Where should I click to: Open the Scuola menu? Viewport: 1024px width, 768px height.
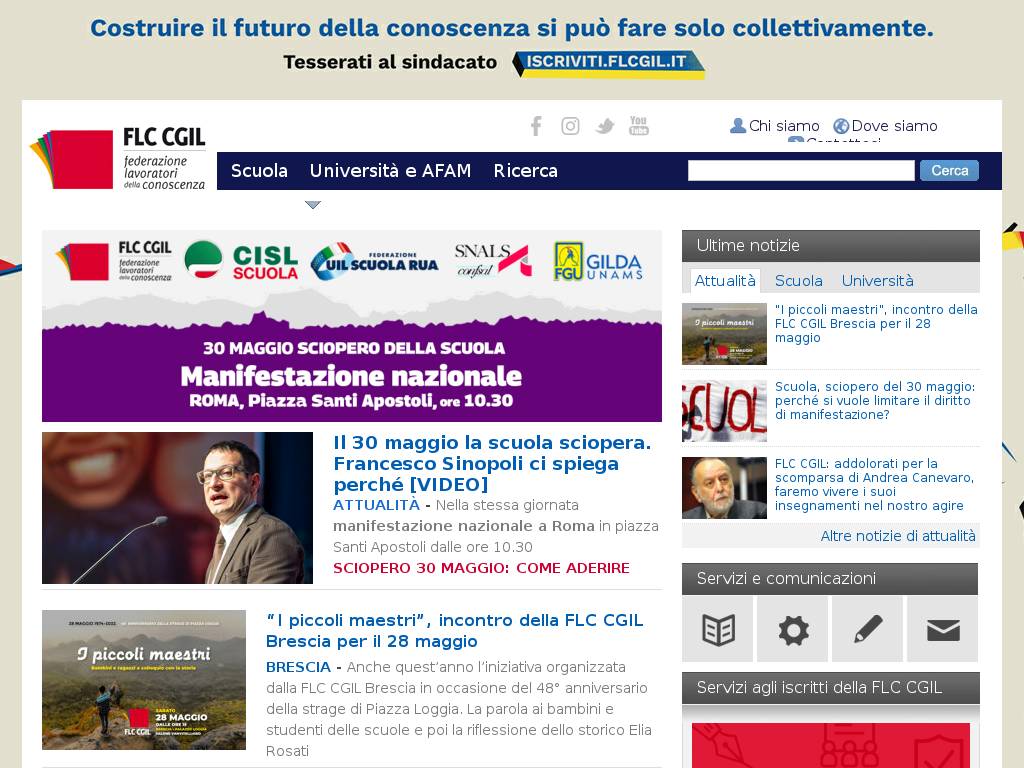pos(259,171)
